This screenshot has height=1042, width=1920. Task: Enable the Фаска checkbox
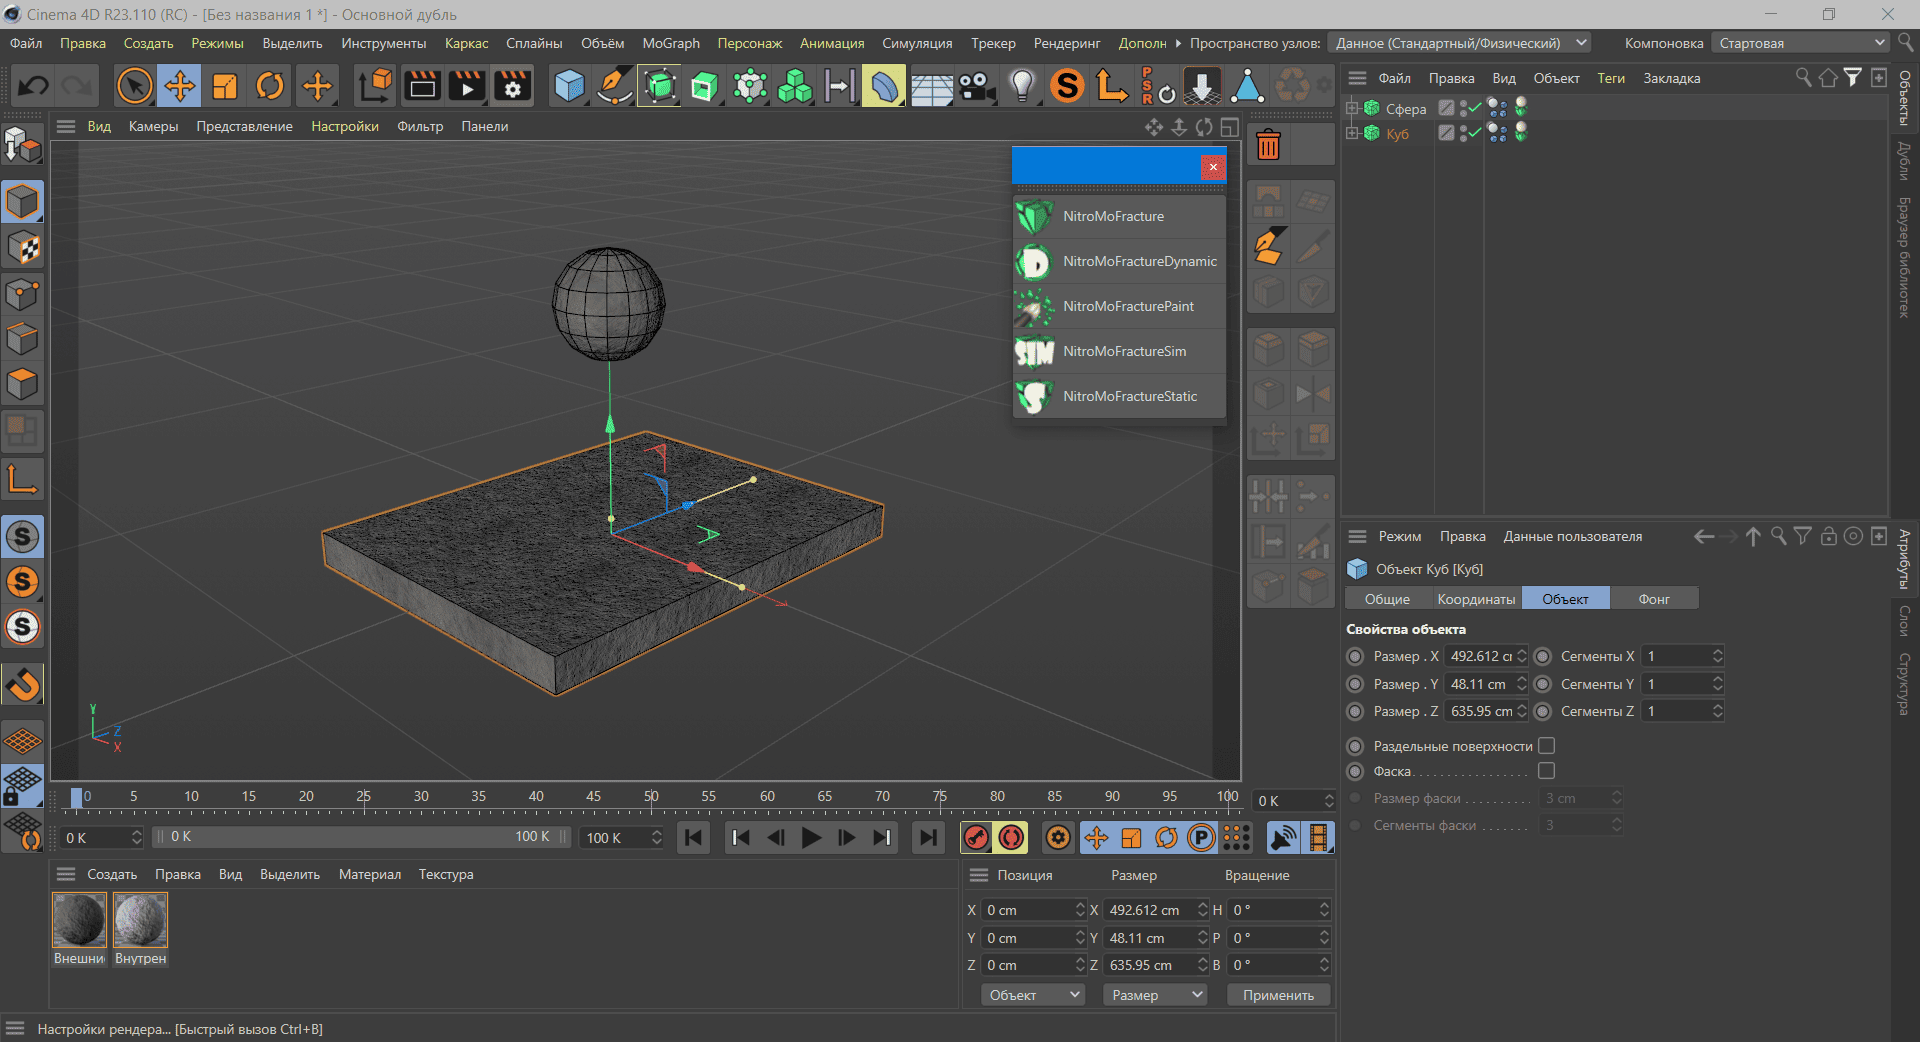(x=1546, y=771)
